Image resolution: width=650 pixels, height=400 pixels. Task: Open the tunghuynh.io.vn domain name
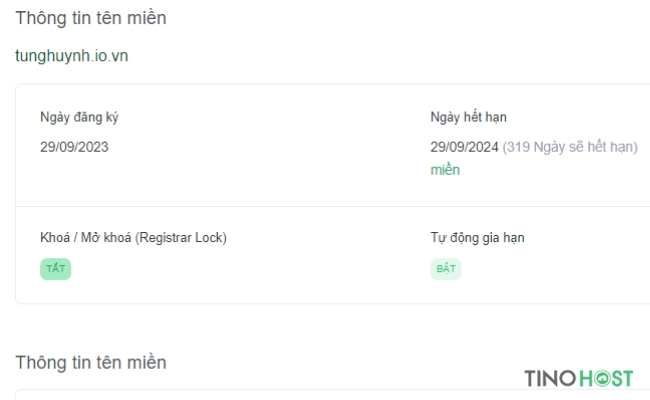click(x=72, y=56)
